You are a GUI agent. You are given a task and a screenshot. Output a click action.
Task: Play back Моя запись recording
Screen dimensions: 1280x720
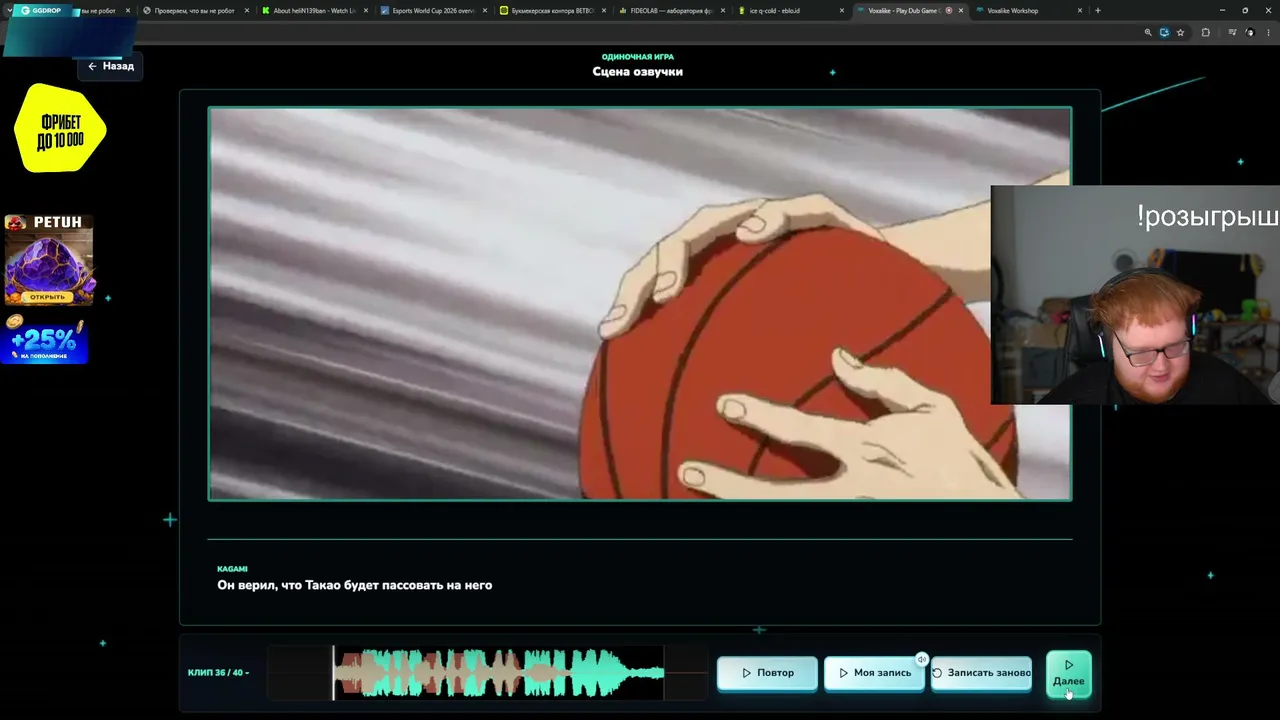click(874, 673)
